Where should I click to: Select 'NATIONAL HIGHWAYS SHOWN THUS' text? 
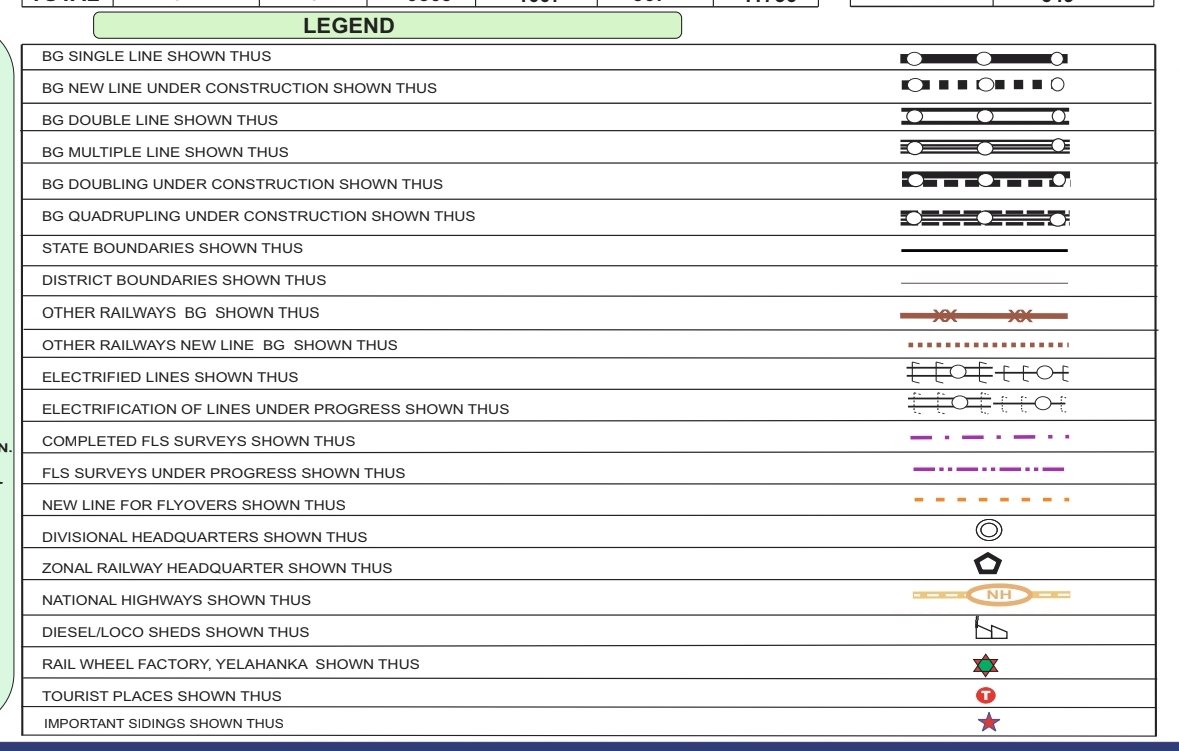(x=177, y=600)
